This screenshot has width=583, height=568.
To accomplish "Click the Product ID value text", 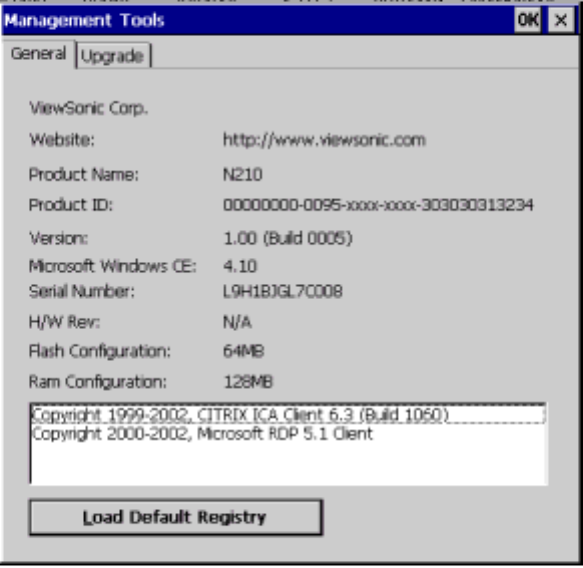I will 378,205.
